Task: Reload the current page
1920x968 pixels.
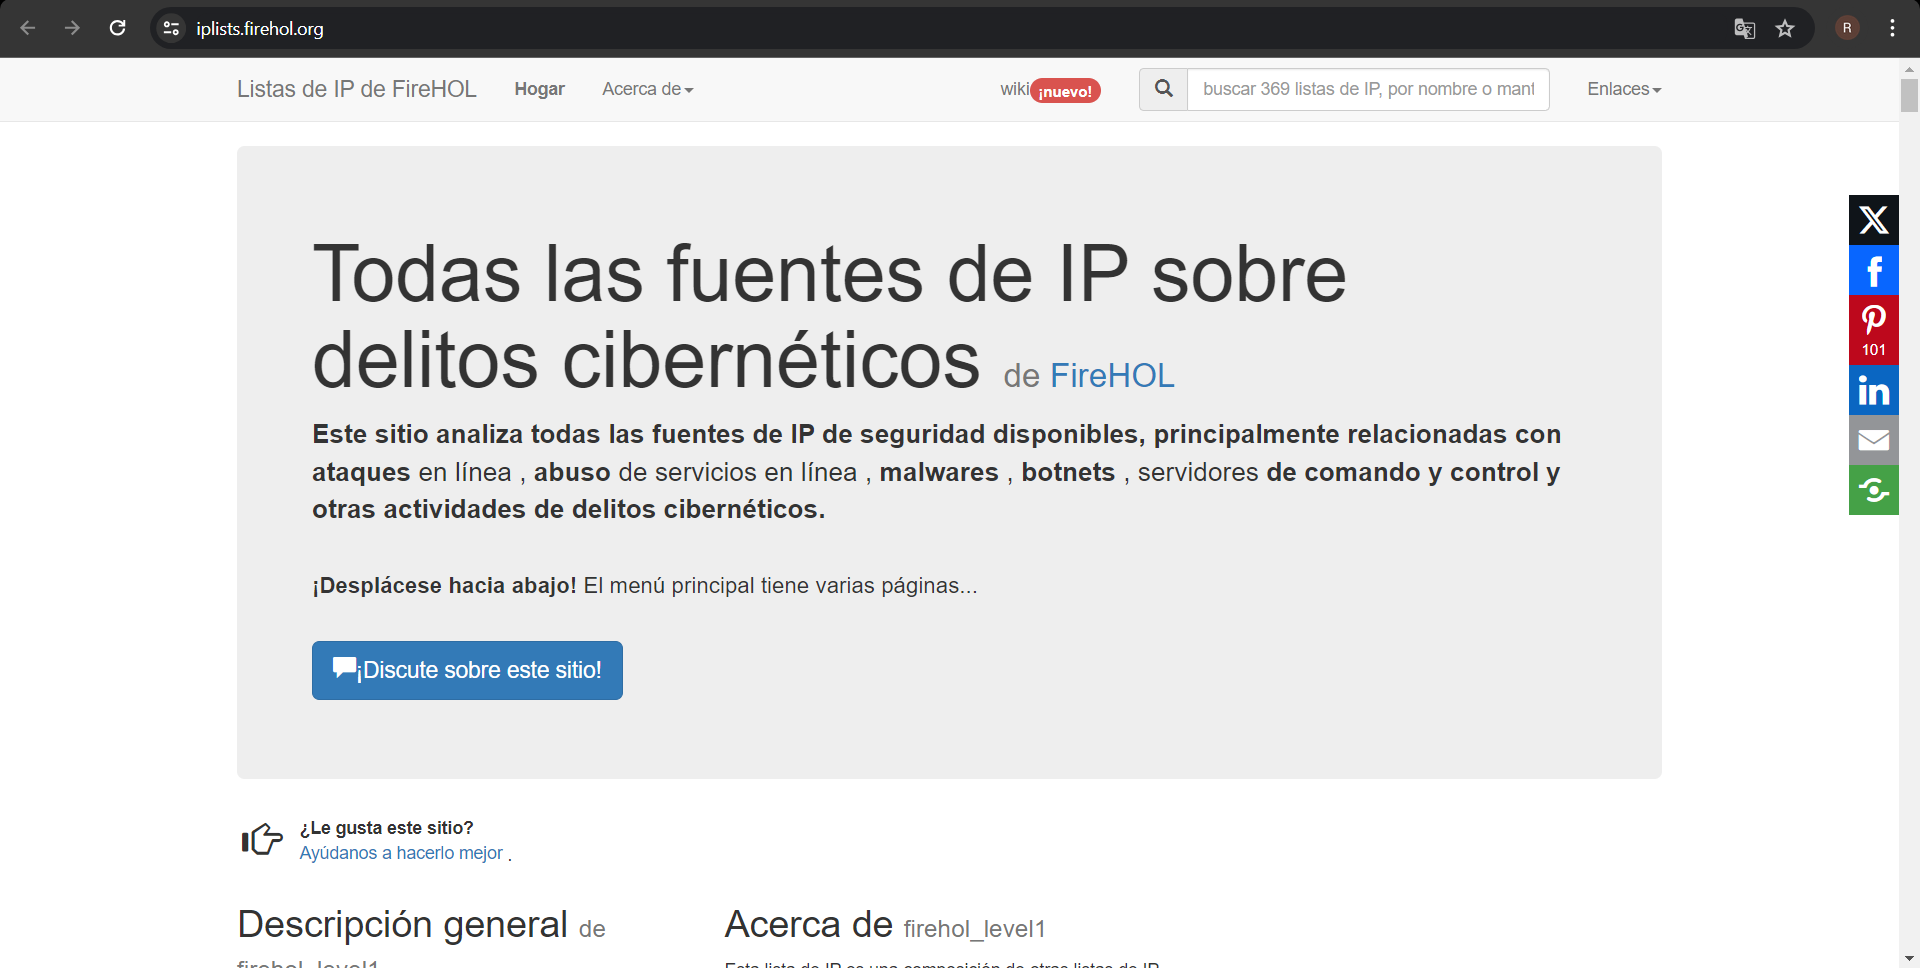Action: pyautogui.click(x=118, y=28)
